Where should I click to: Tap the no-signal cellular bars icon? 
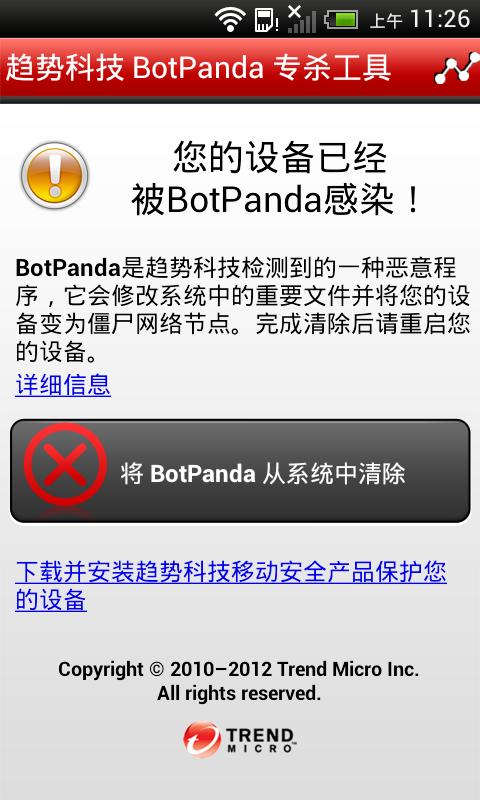(x=301, y=19)
